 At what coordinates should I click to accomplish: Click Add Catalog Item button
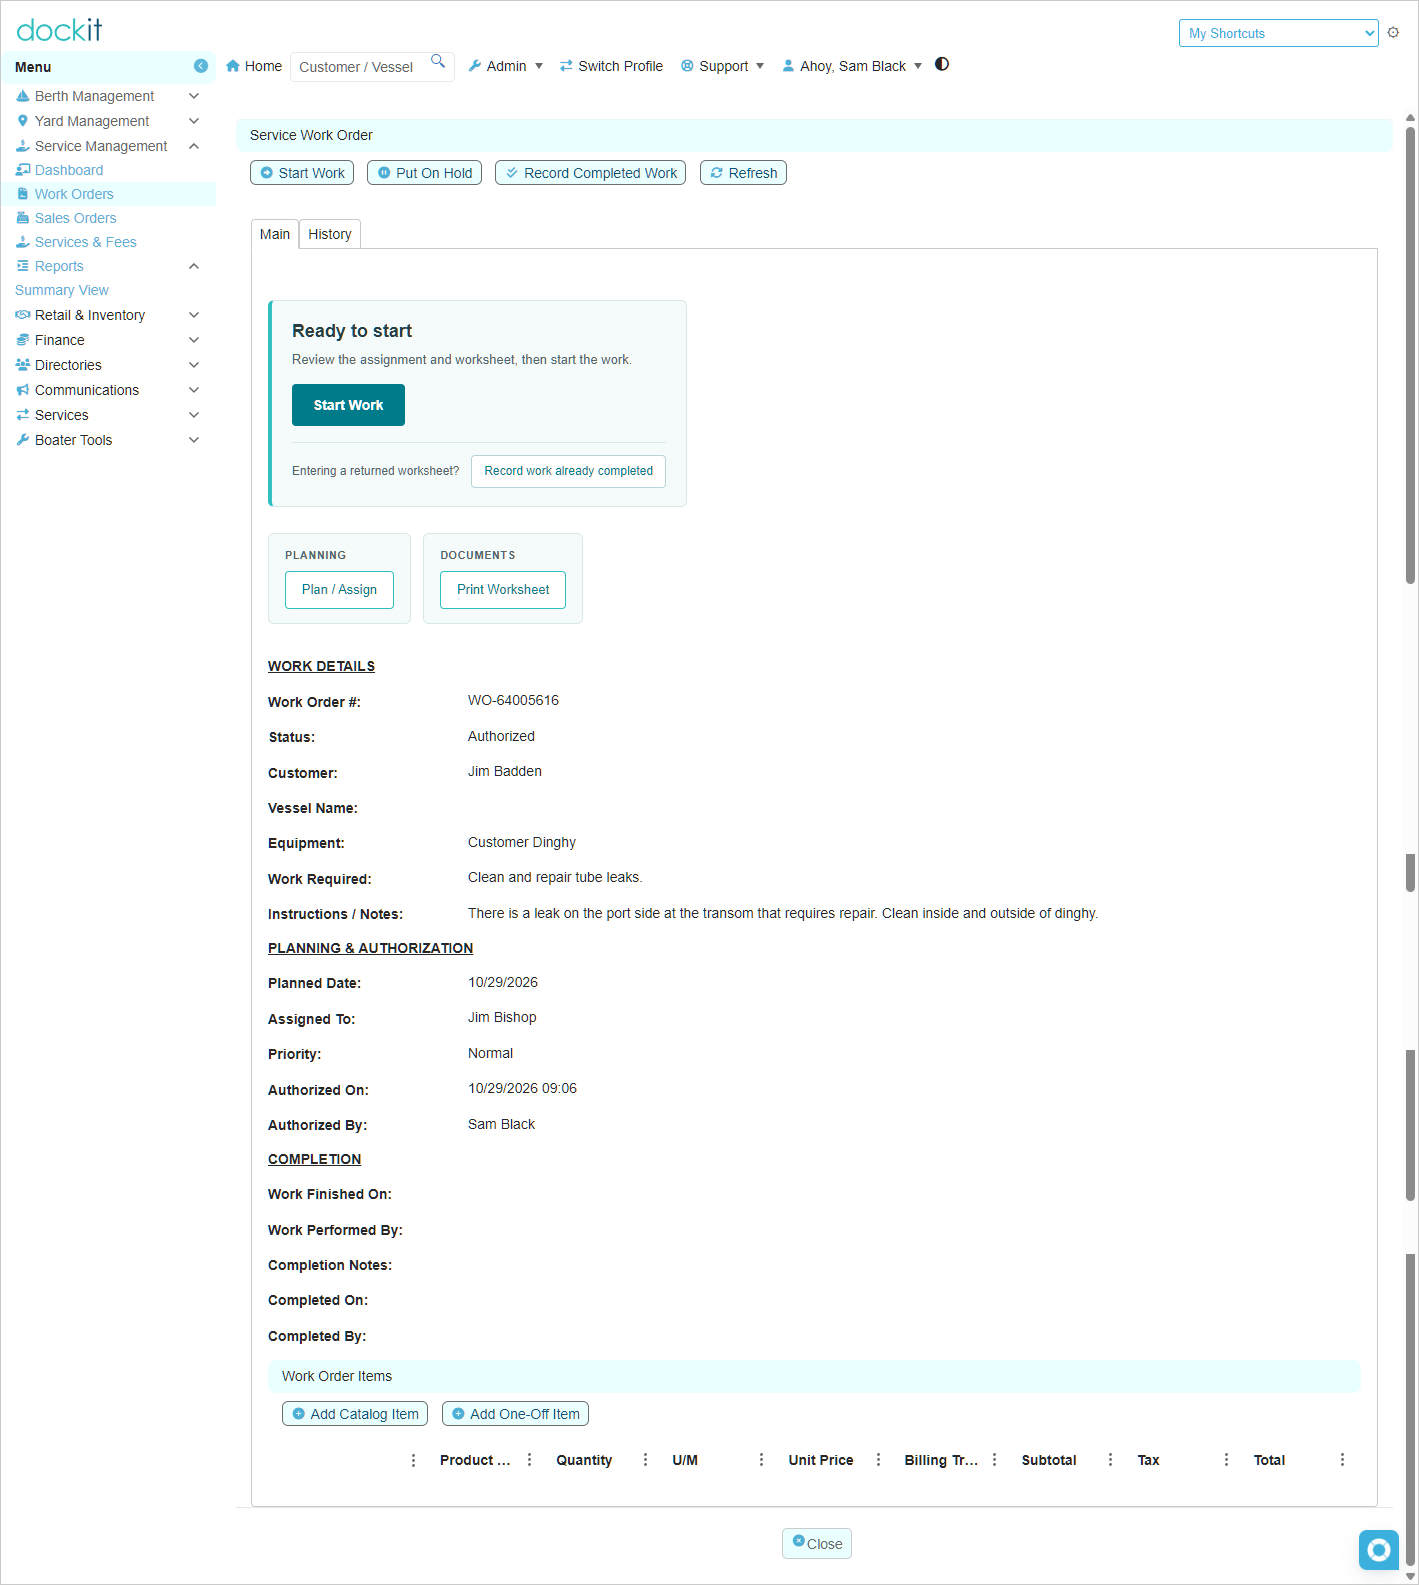pyautogui.click(x=355, y=1414)
